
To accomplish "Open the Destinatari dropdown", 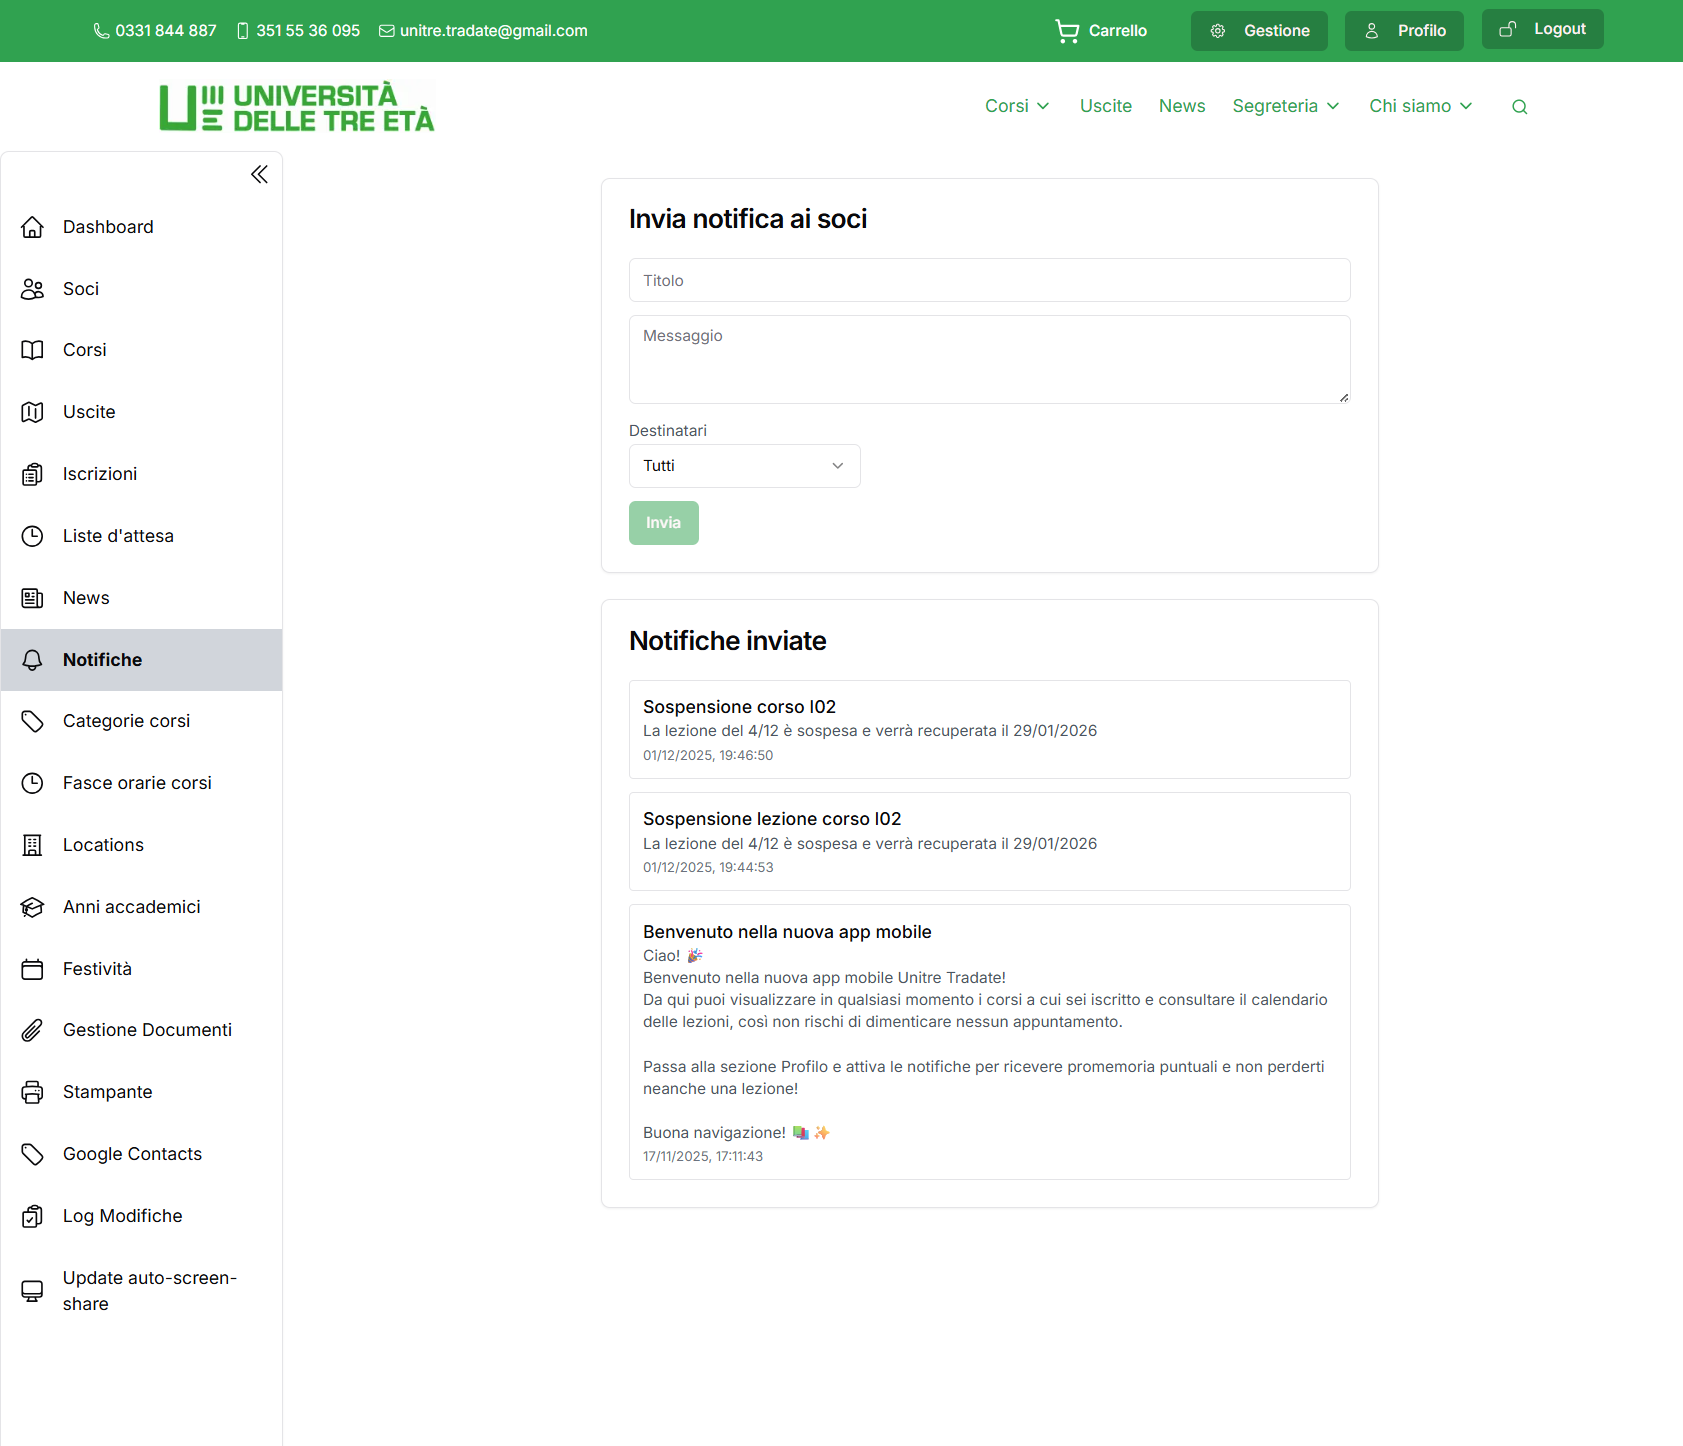I will [x=744, y=466].
